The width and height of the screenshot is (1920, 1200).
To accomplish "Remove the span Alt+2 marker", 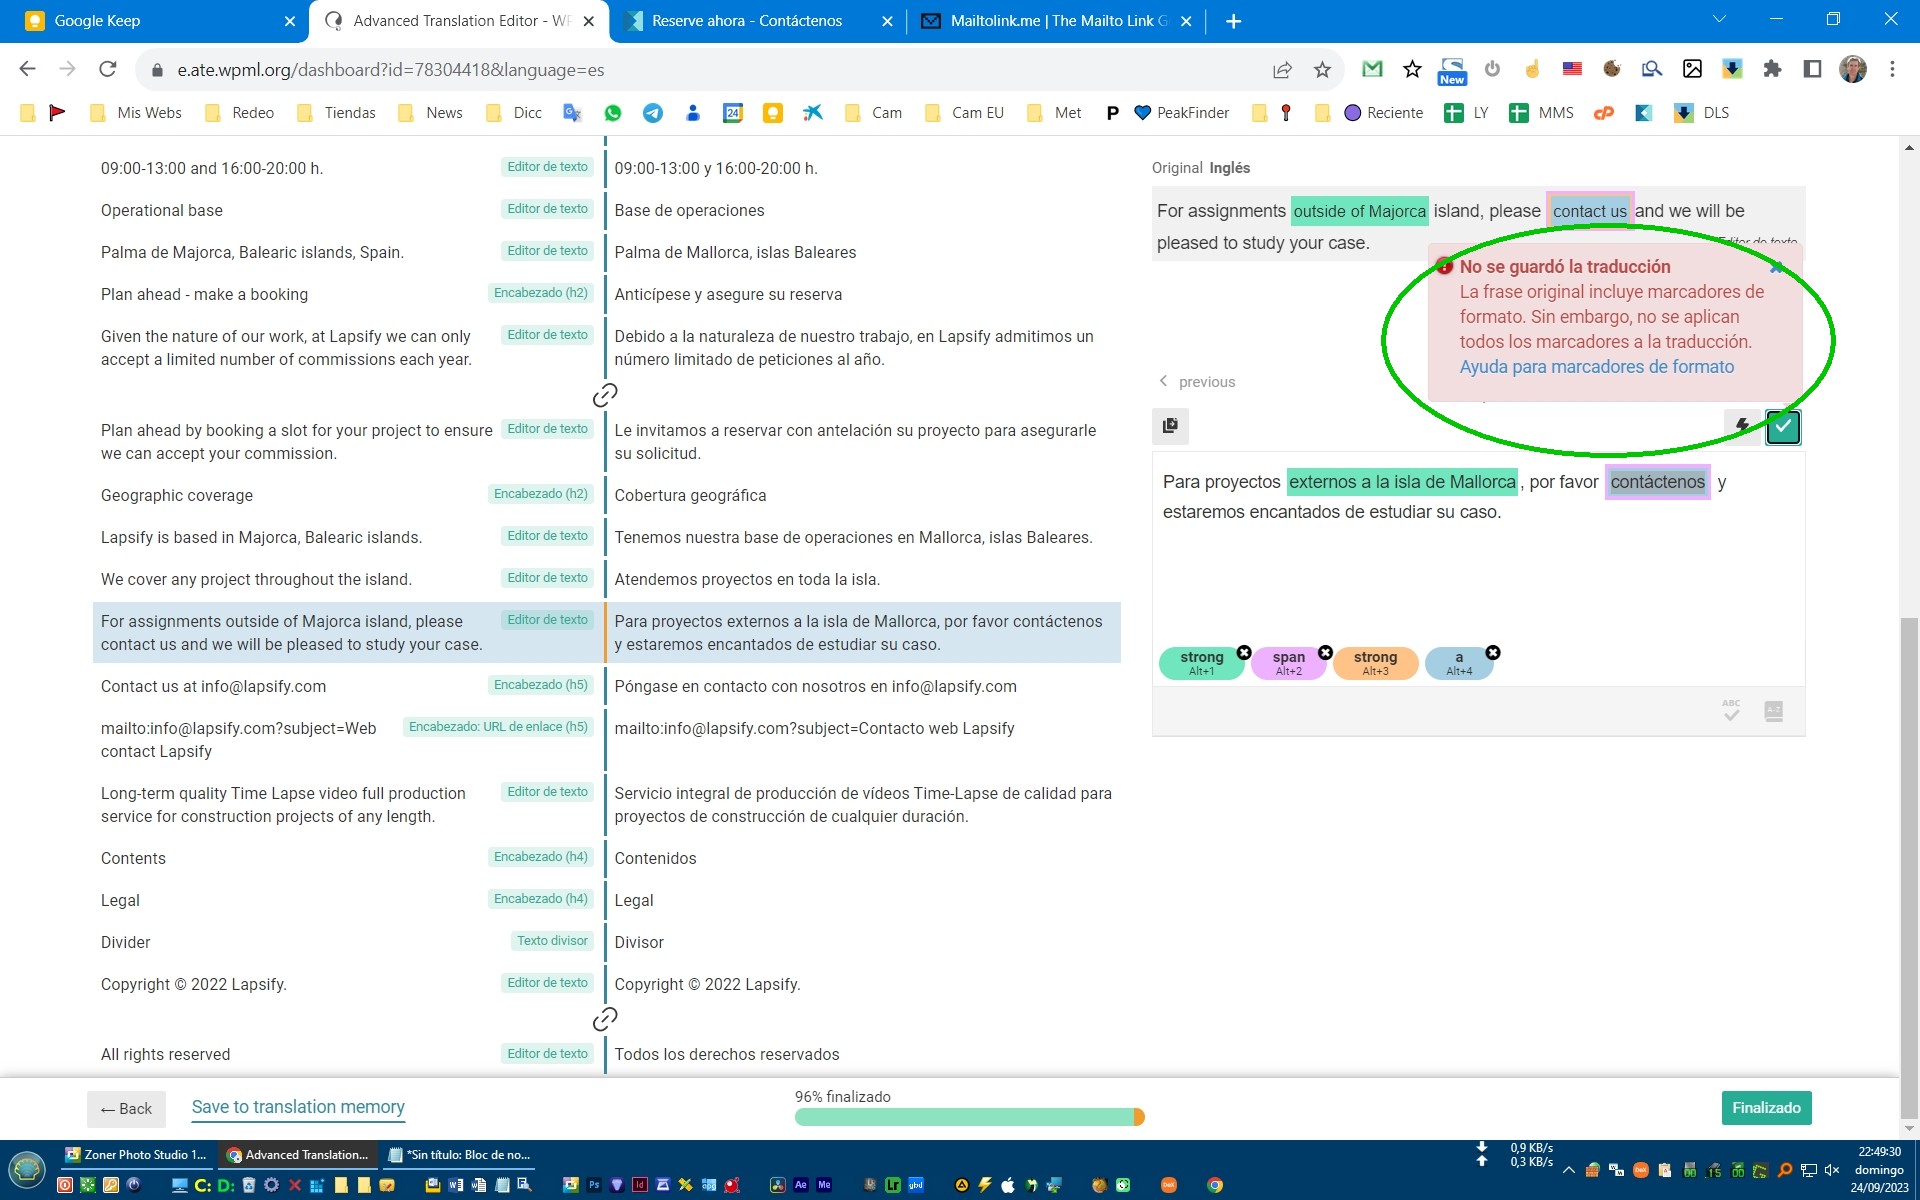I will 1325,652.
